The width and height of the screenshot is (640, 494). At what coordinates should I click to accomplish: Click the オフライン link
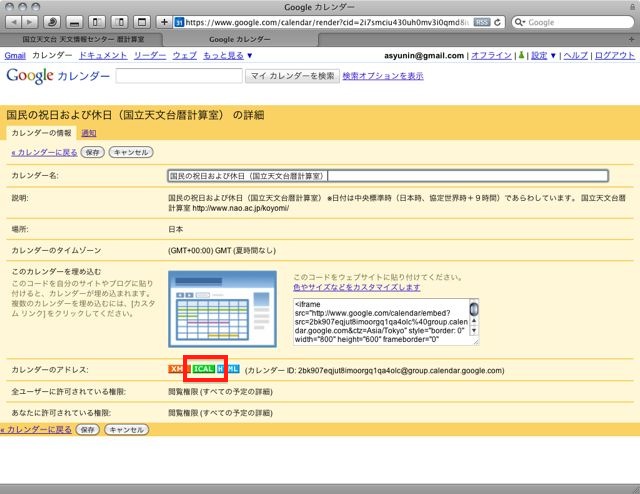point(491,55)
